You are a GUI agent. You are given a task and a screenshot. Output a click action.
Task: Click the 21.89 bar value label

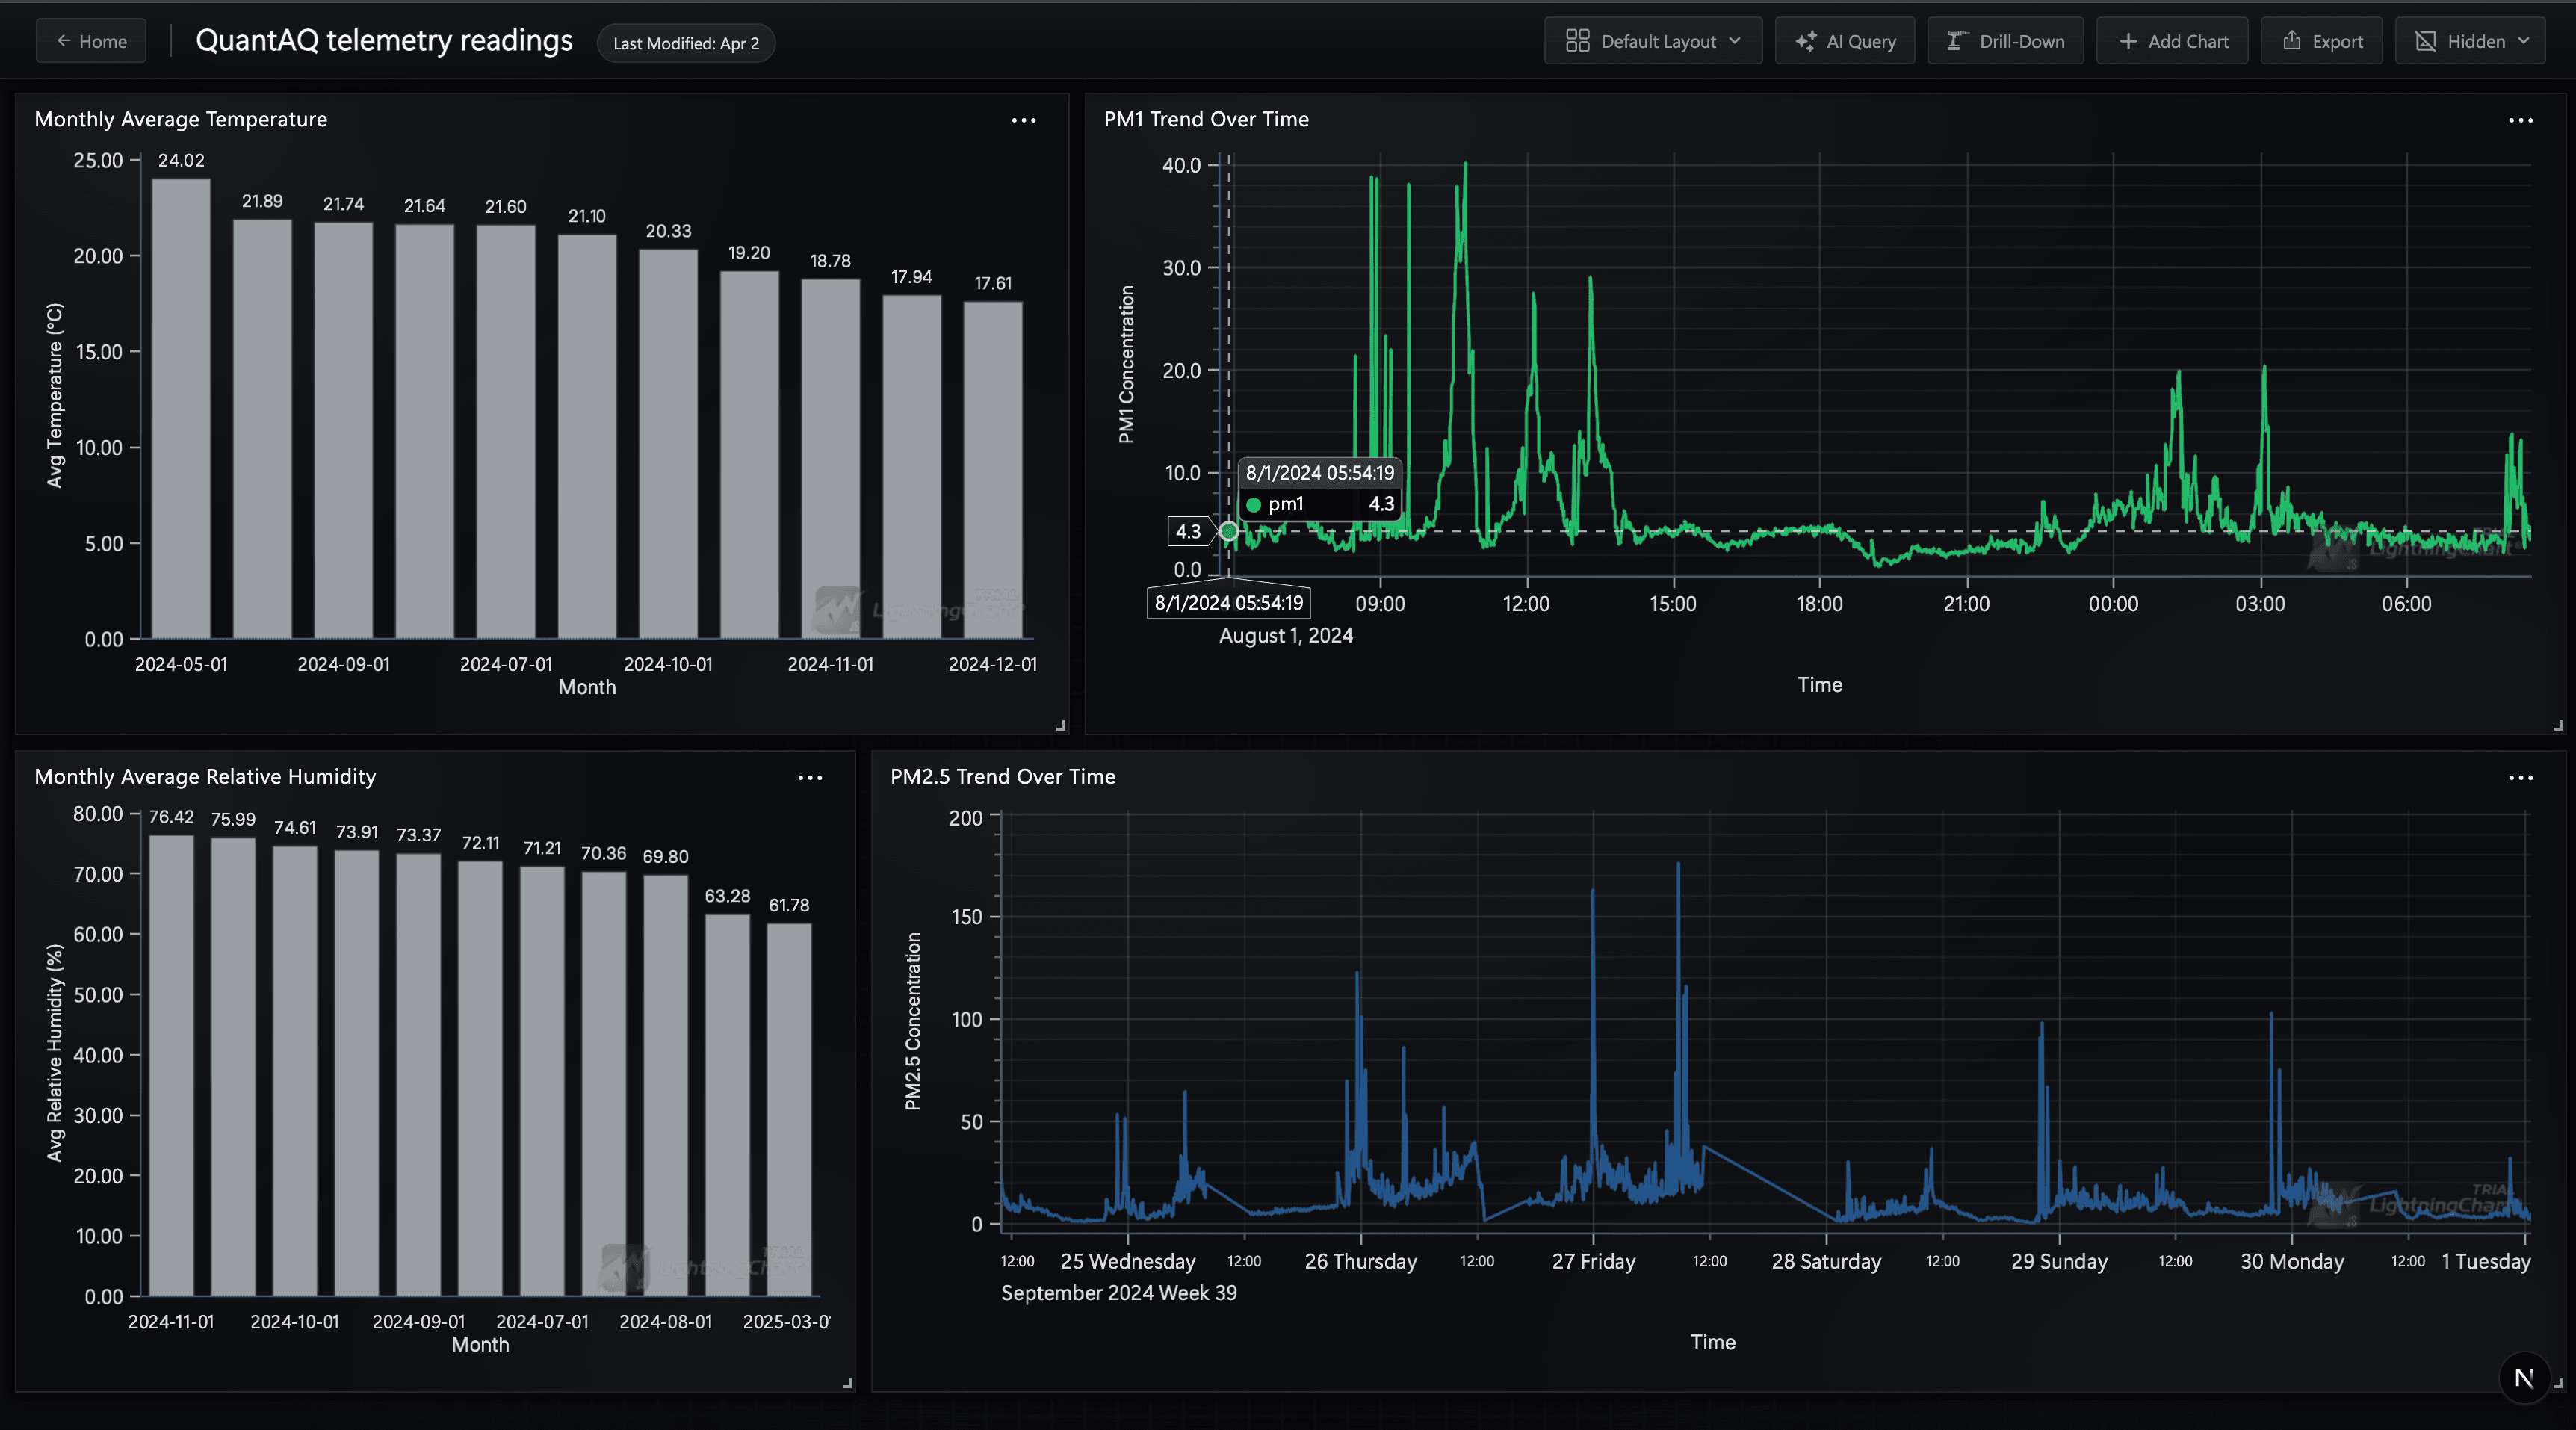coord(262,201)
